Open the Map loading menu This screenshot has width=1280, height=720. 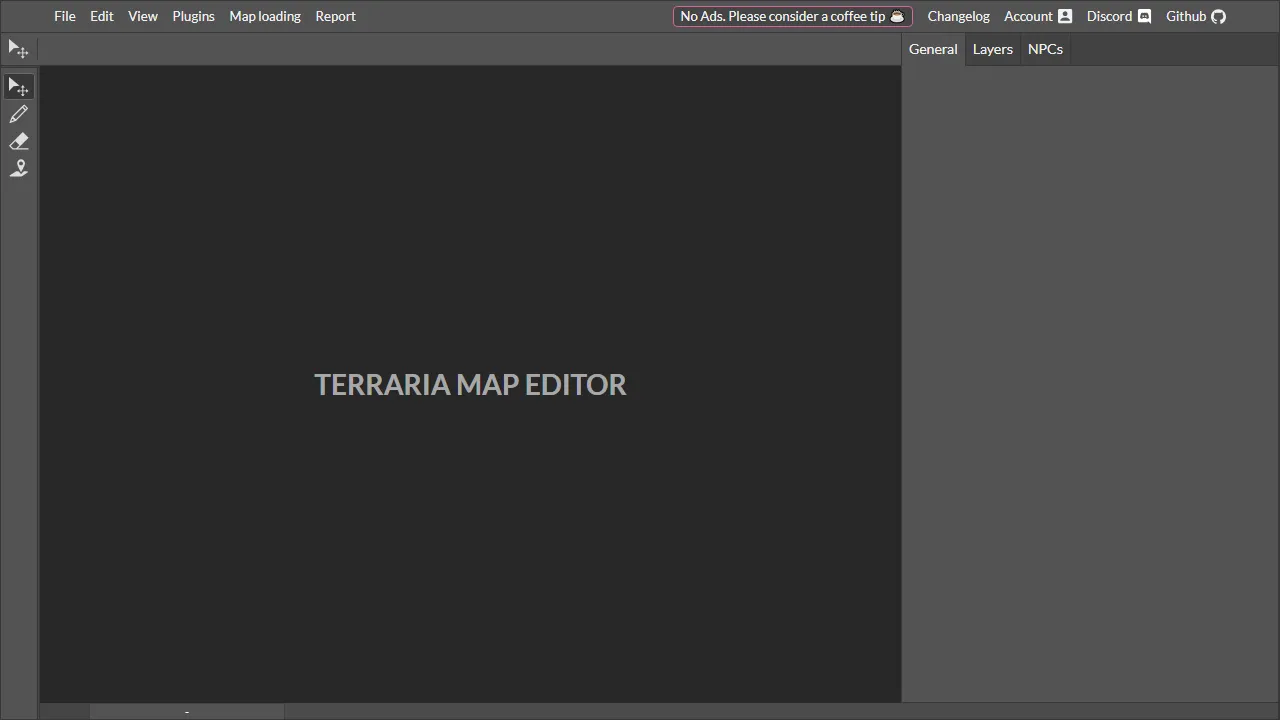pos(264,16)
